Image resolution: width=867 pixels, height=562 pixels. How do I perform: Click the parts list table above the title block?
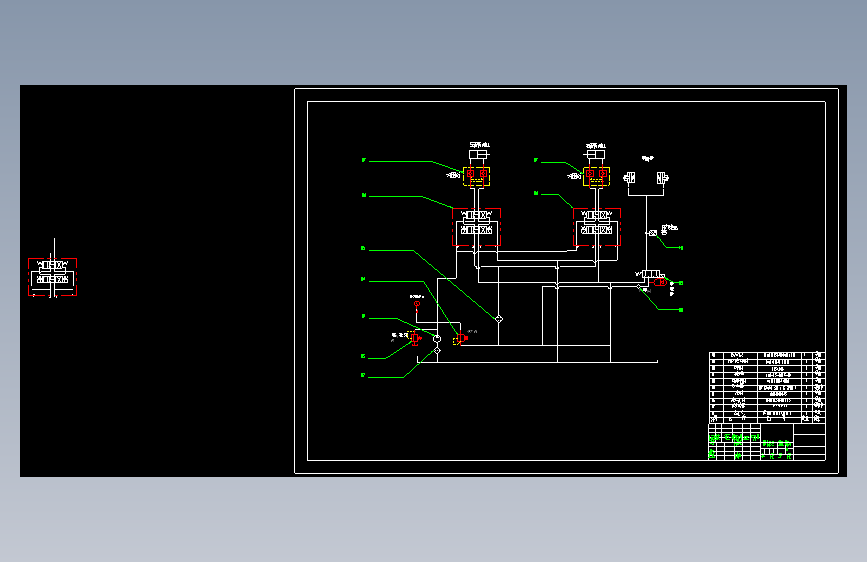767,387
